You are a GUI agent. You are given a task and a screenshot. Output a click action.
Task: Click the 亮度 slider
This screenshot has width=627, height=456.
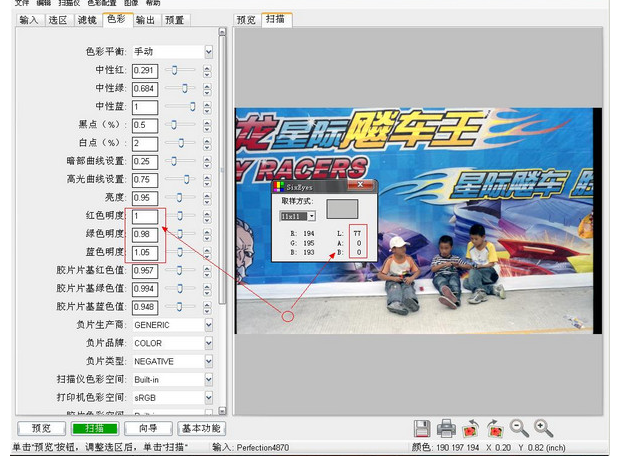[179, 197]
